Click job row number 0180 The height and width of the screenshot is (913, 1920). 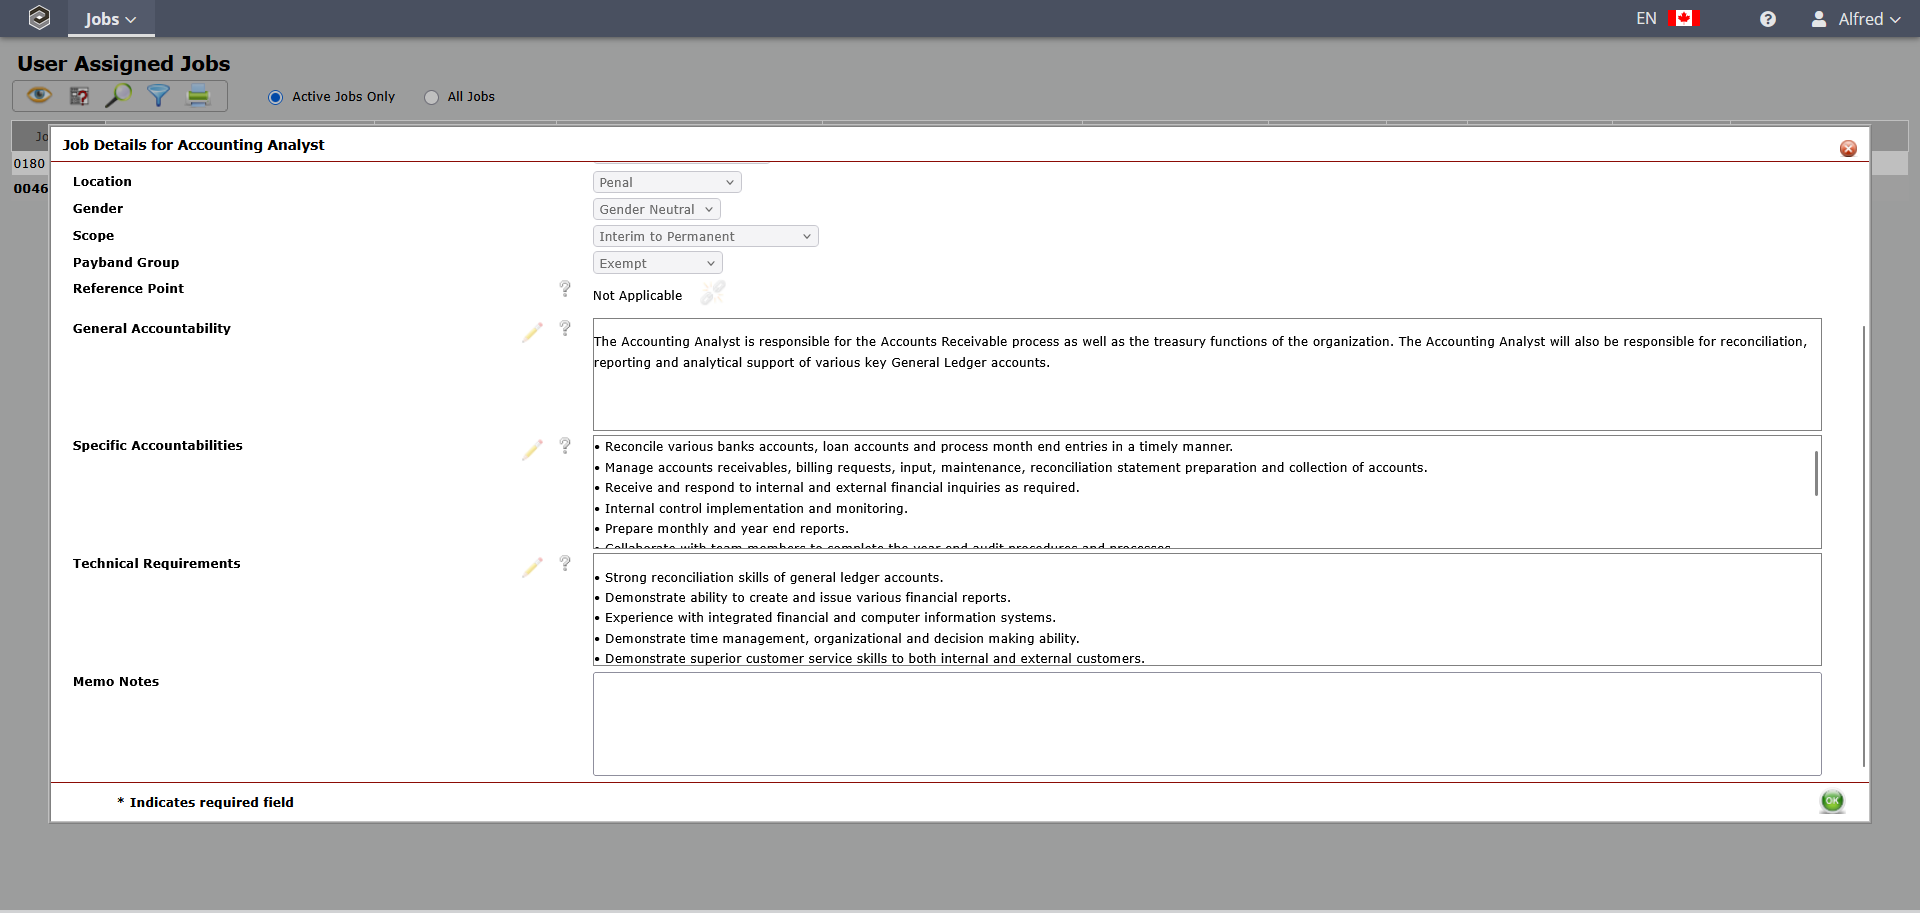click(29, 163)
